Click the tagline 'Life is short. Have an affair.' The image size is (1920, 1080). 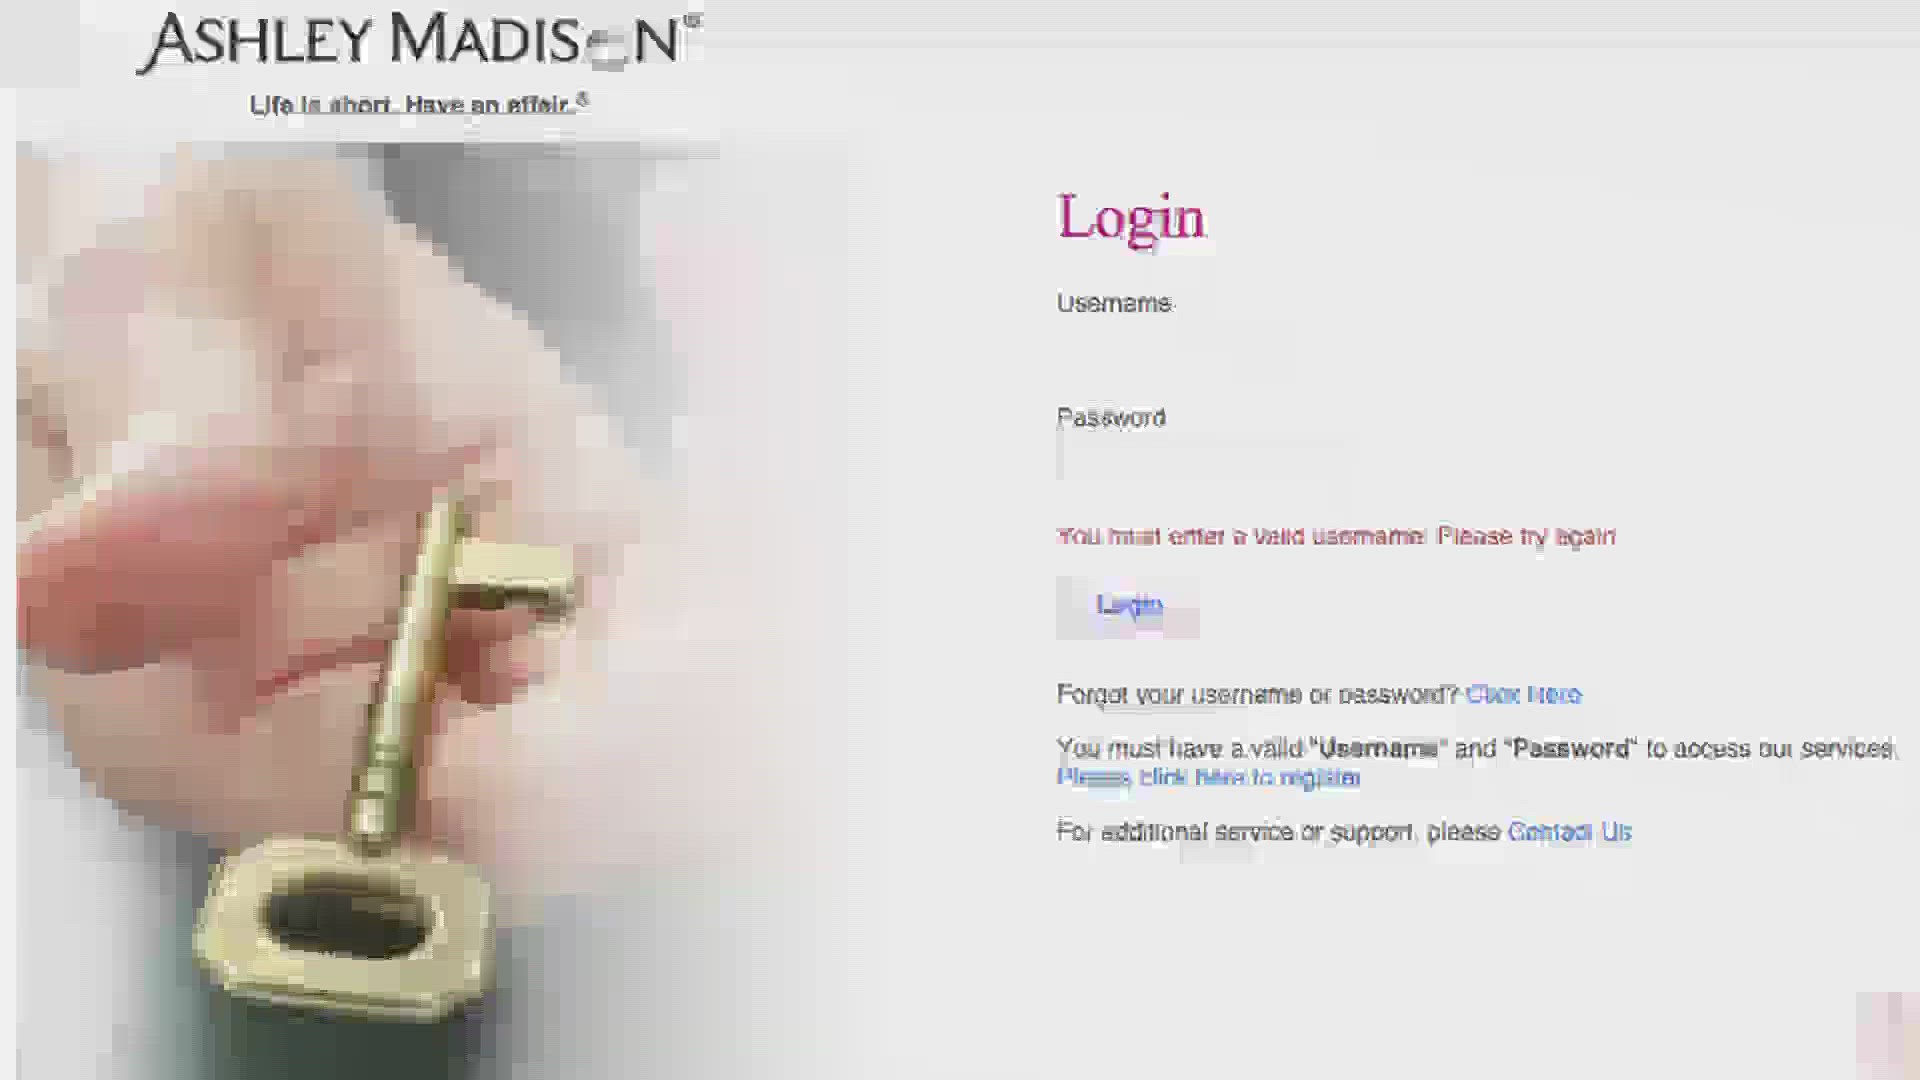click(419, 104)
